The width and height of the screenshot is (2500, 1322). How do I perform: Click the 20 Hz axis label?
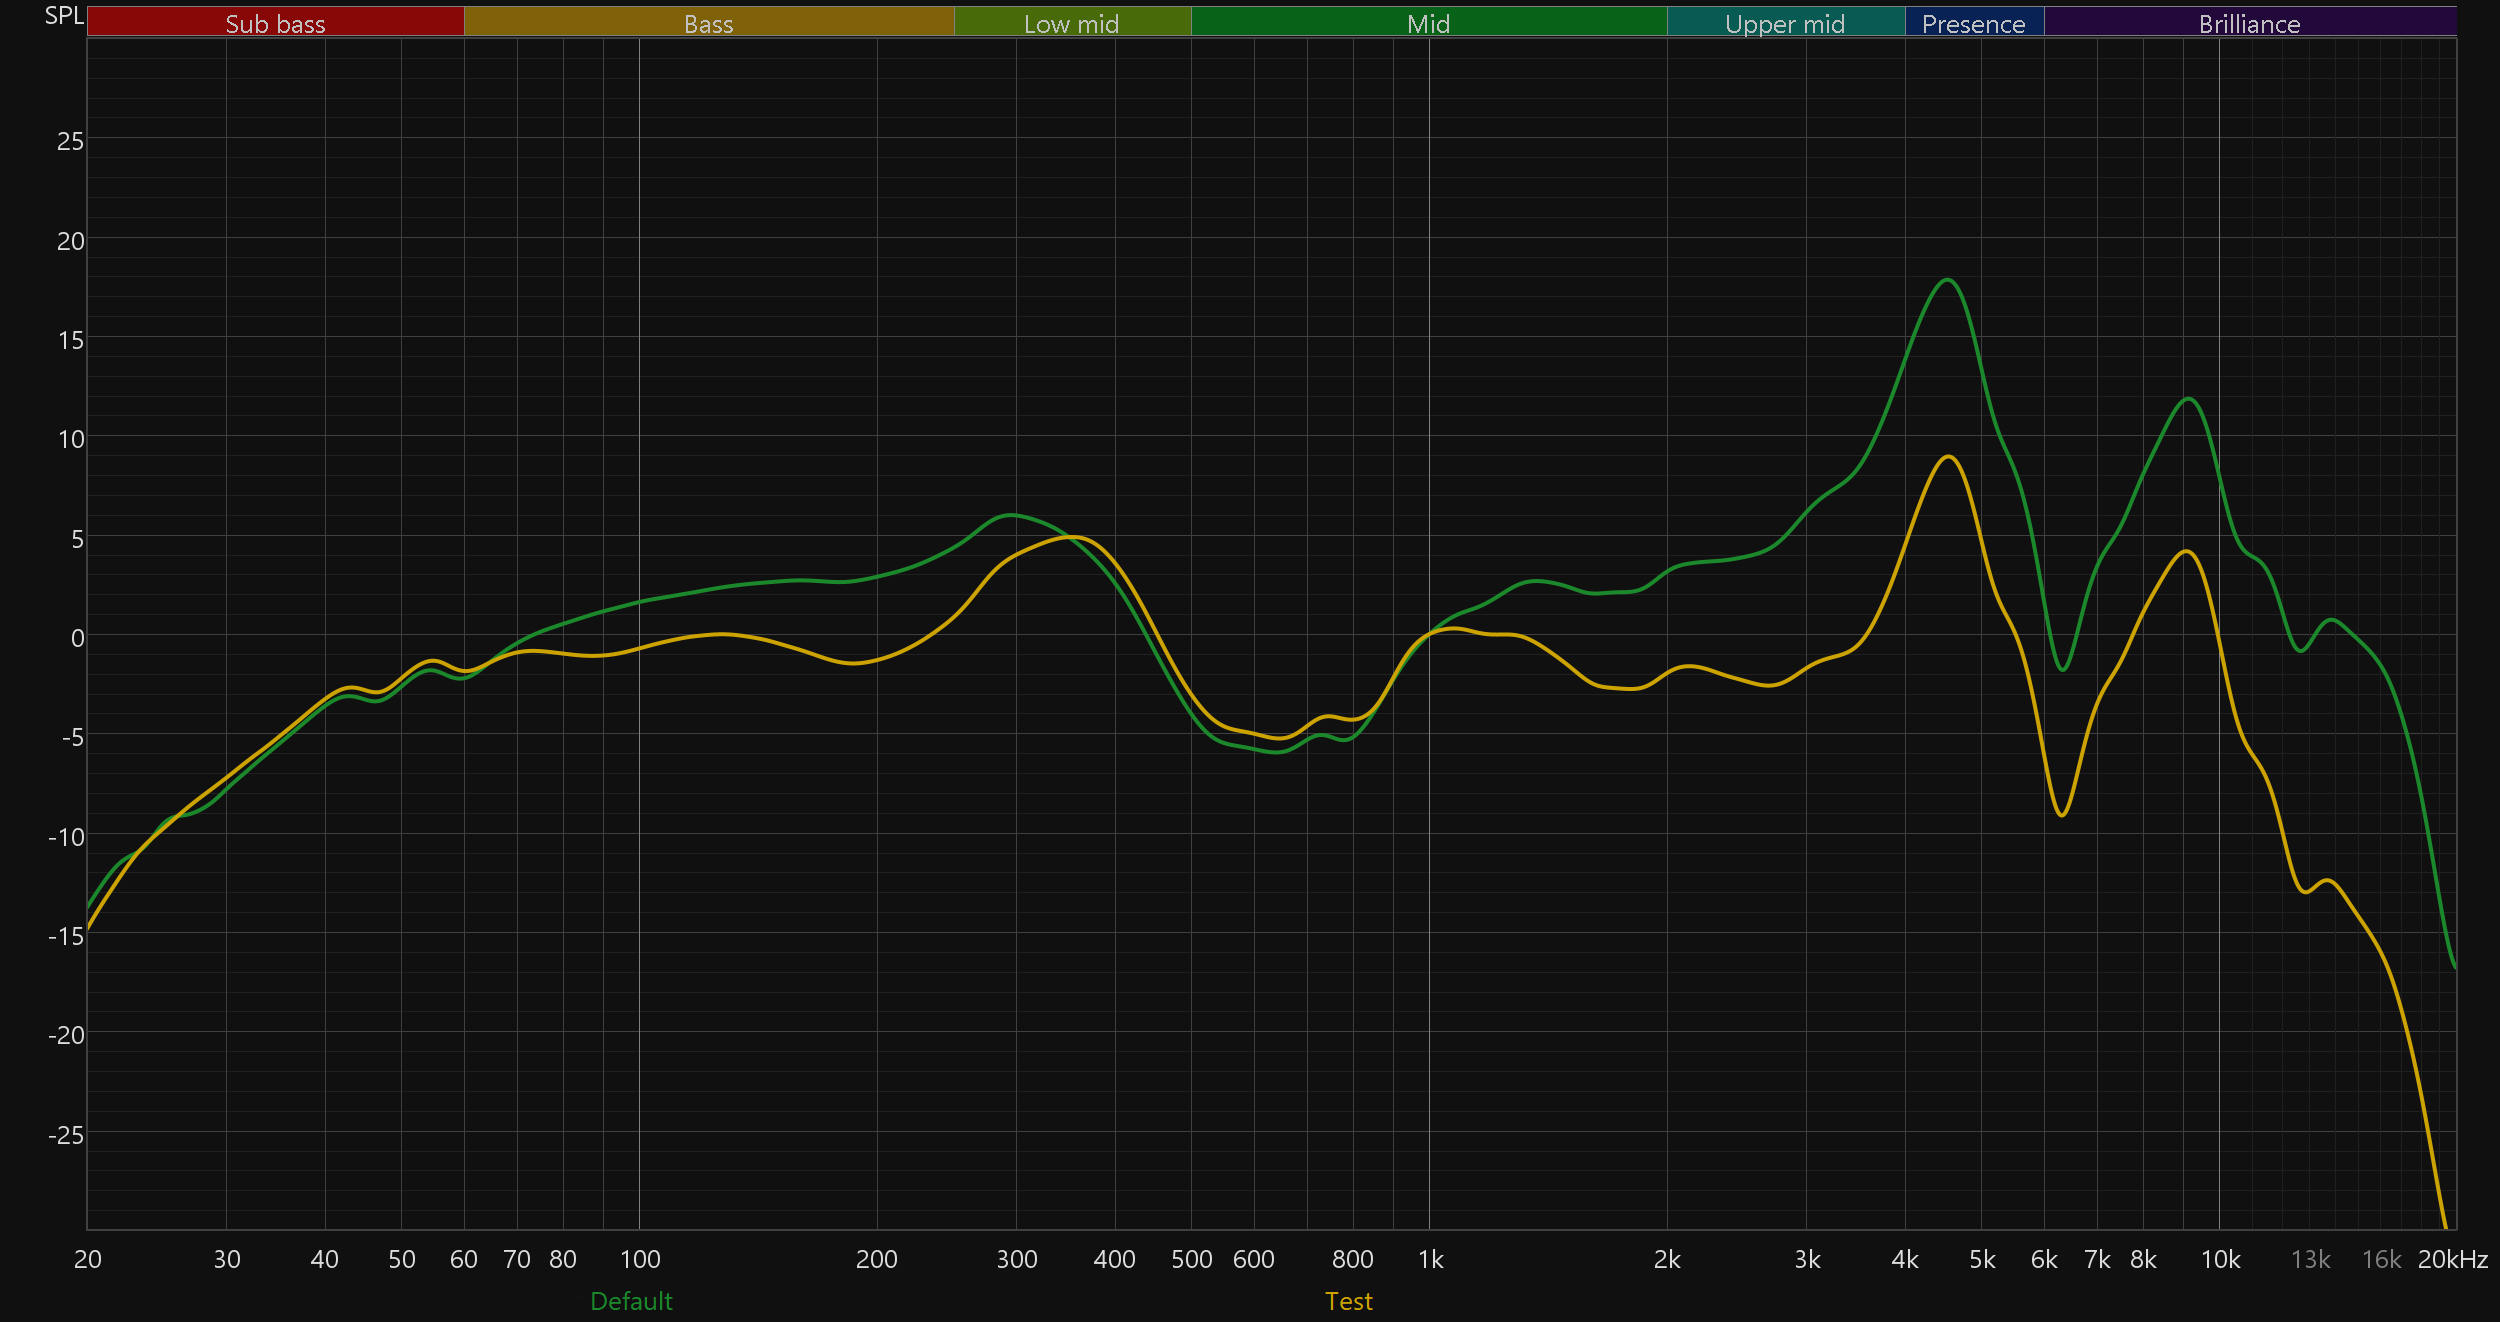point(88,1259)
